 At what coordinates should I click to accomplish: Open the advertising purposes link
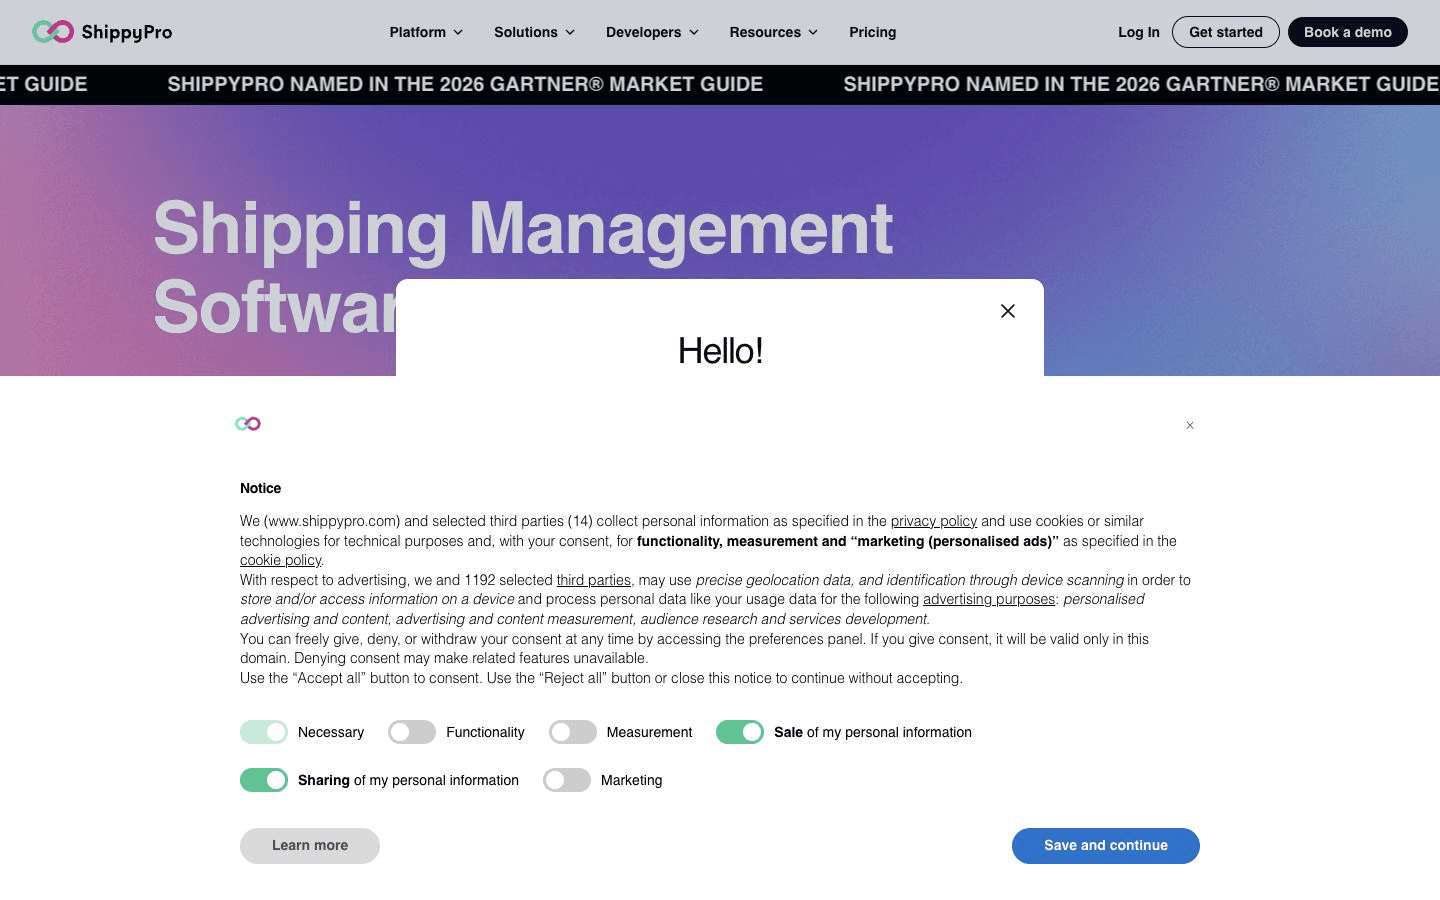(989, 599)
